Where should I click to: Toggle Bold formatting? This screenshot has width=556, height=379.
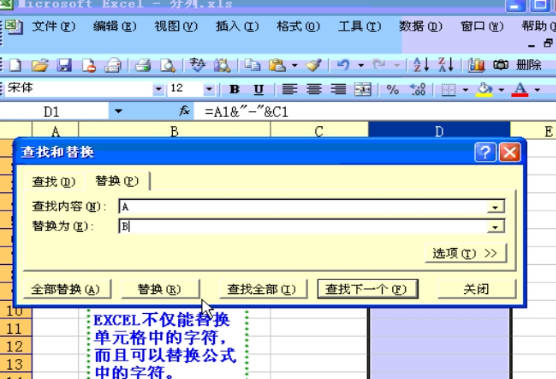click(234, 89)
